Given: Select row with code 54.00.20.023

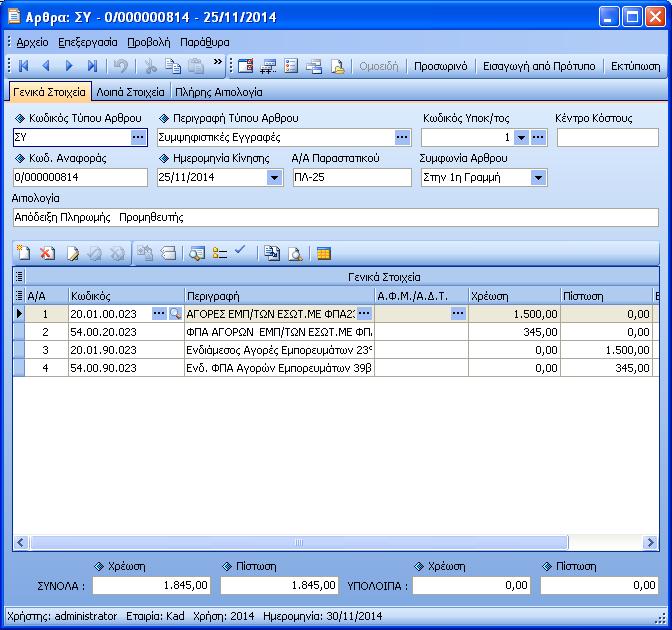Looking at the screenshot, I should pos(334,332).
